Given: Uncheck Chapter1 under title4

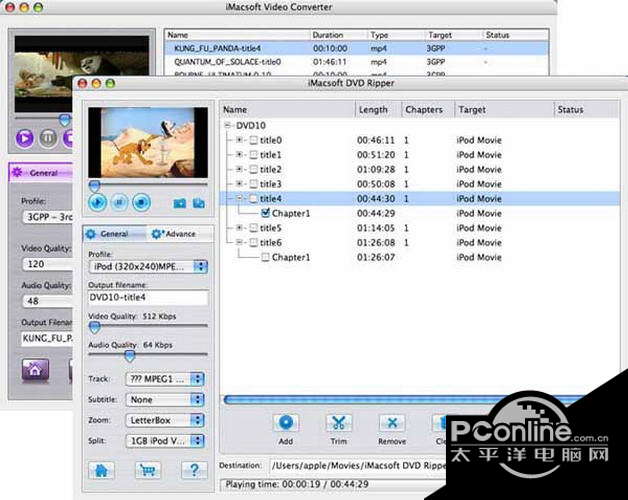Looking at the screenshot, I should coord(265,213).
